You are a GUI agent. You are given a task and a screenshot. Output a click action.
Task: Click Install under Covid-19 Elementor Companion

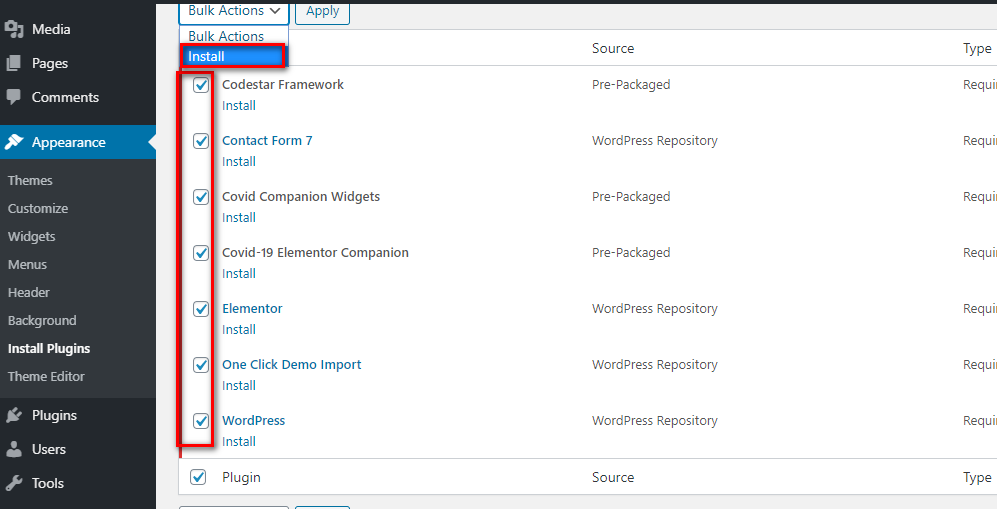click(x=239, y=273)
